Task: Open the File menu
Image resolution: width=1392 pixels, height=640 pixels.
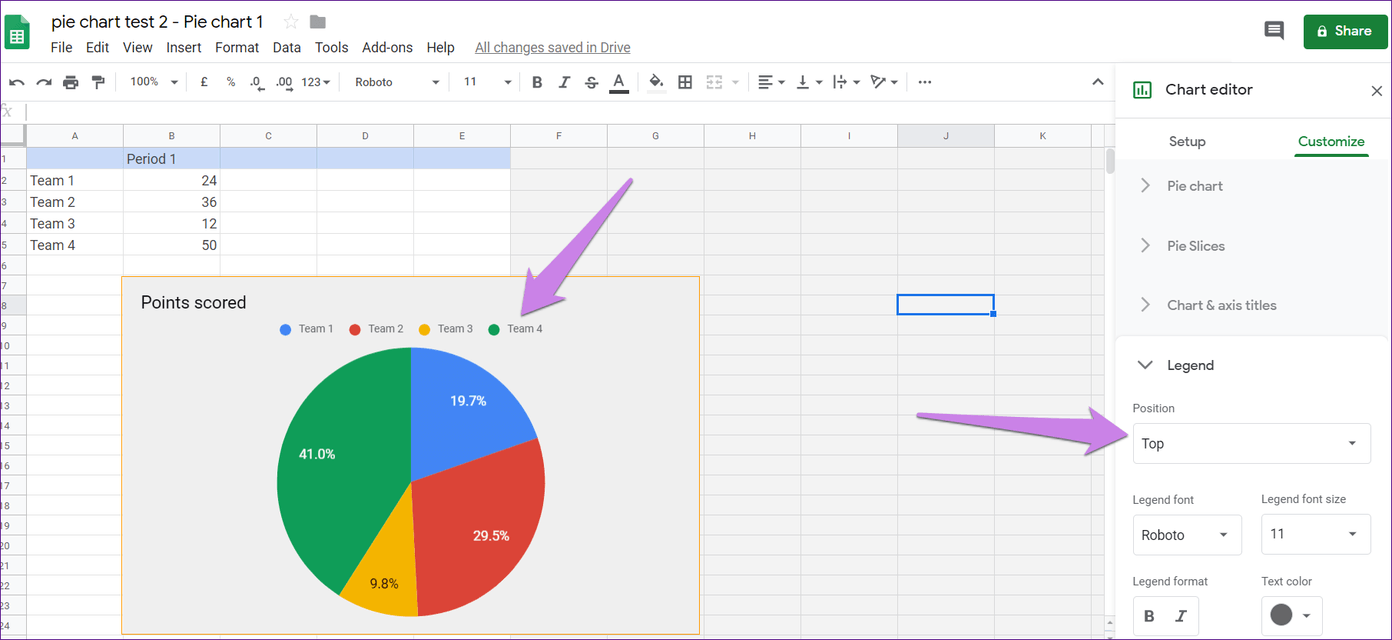Action: point(61,47)
